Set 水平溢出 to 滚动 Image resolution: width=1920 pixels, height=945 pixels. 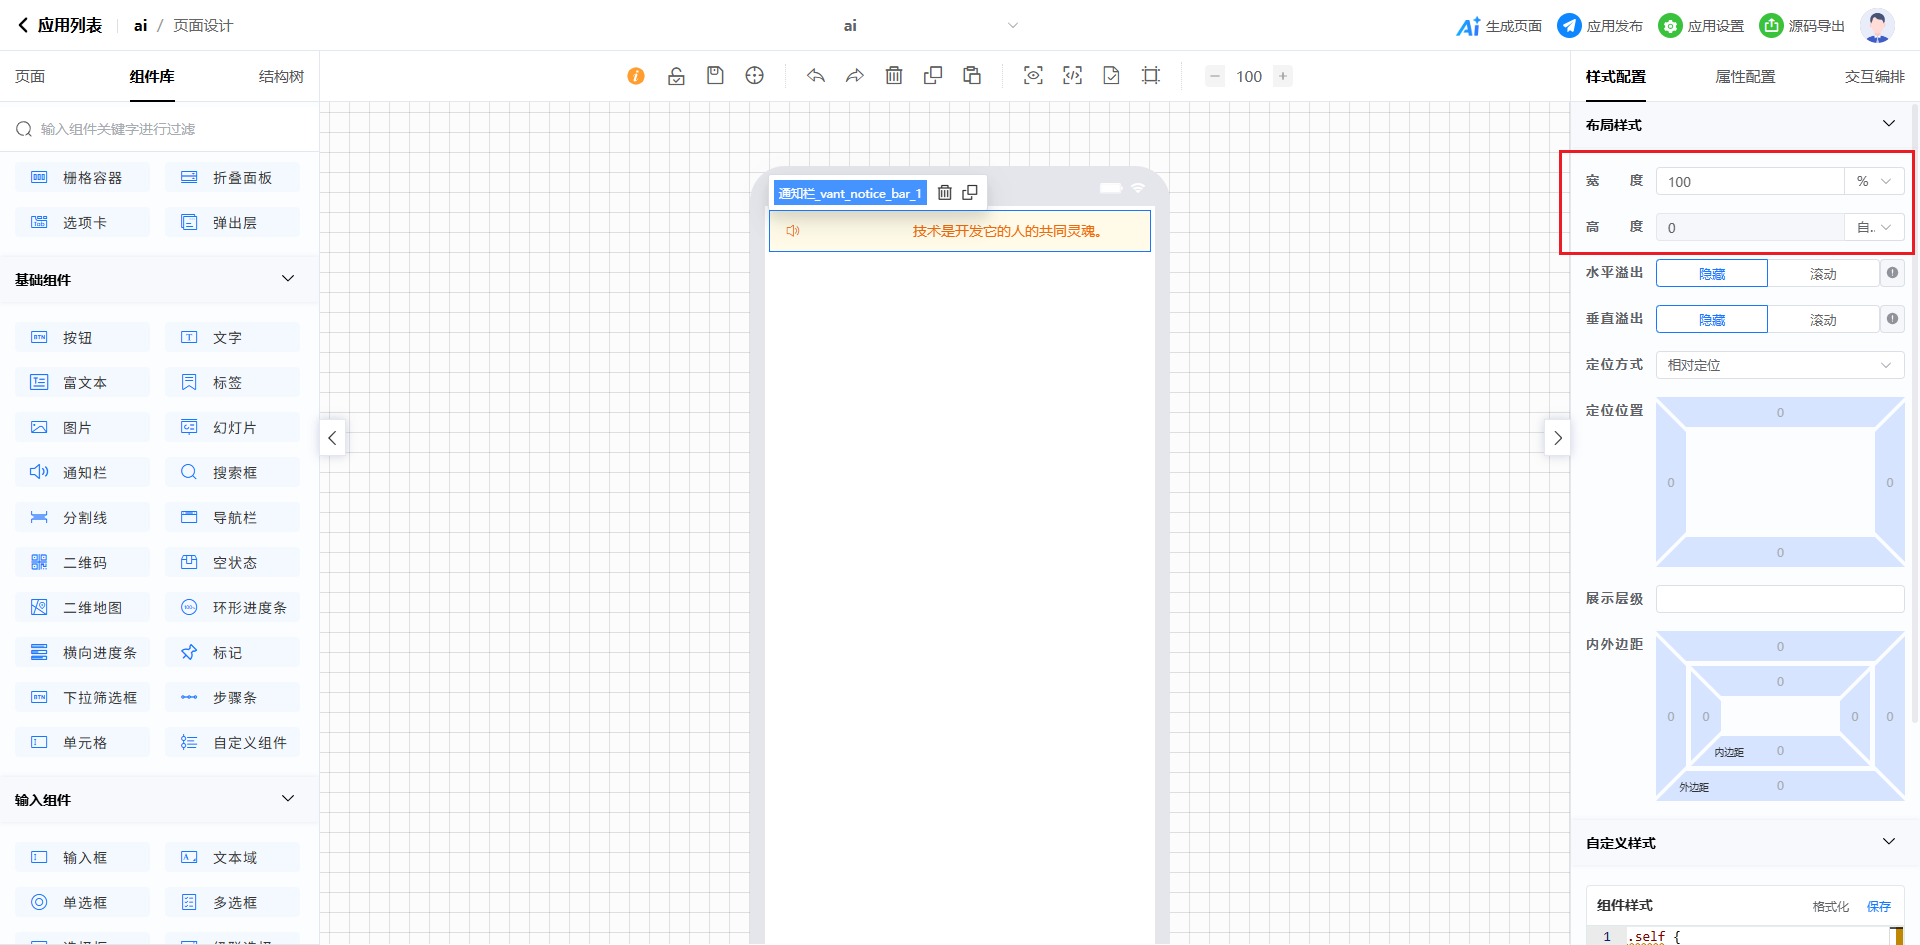pyautogui.click(x=1822, y=274)
